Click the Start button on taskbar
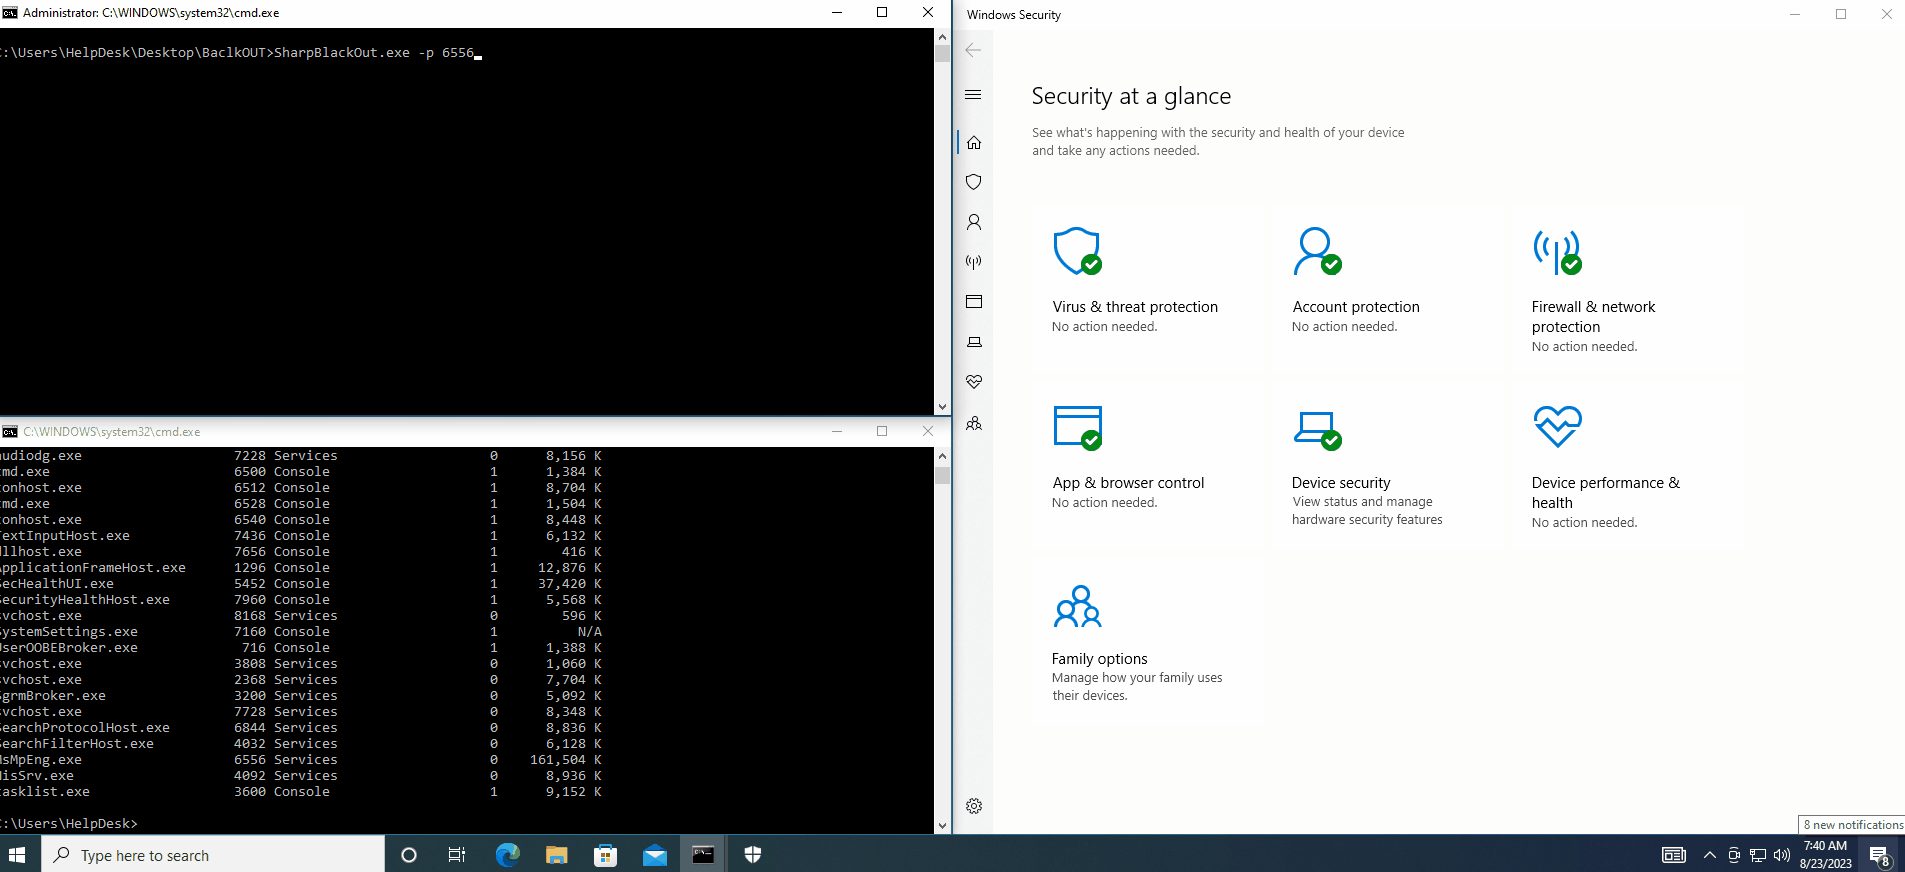Viewport: 1905px width, 872px height. [x=17, y=855]
